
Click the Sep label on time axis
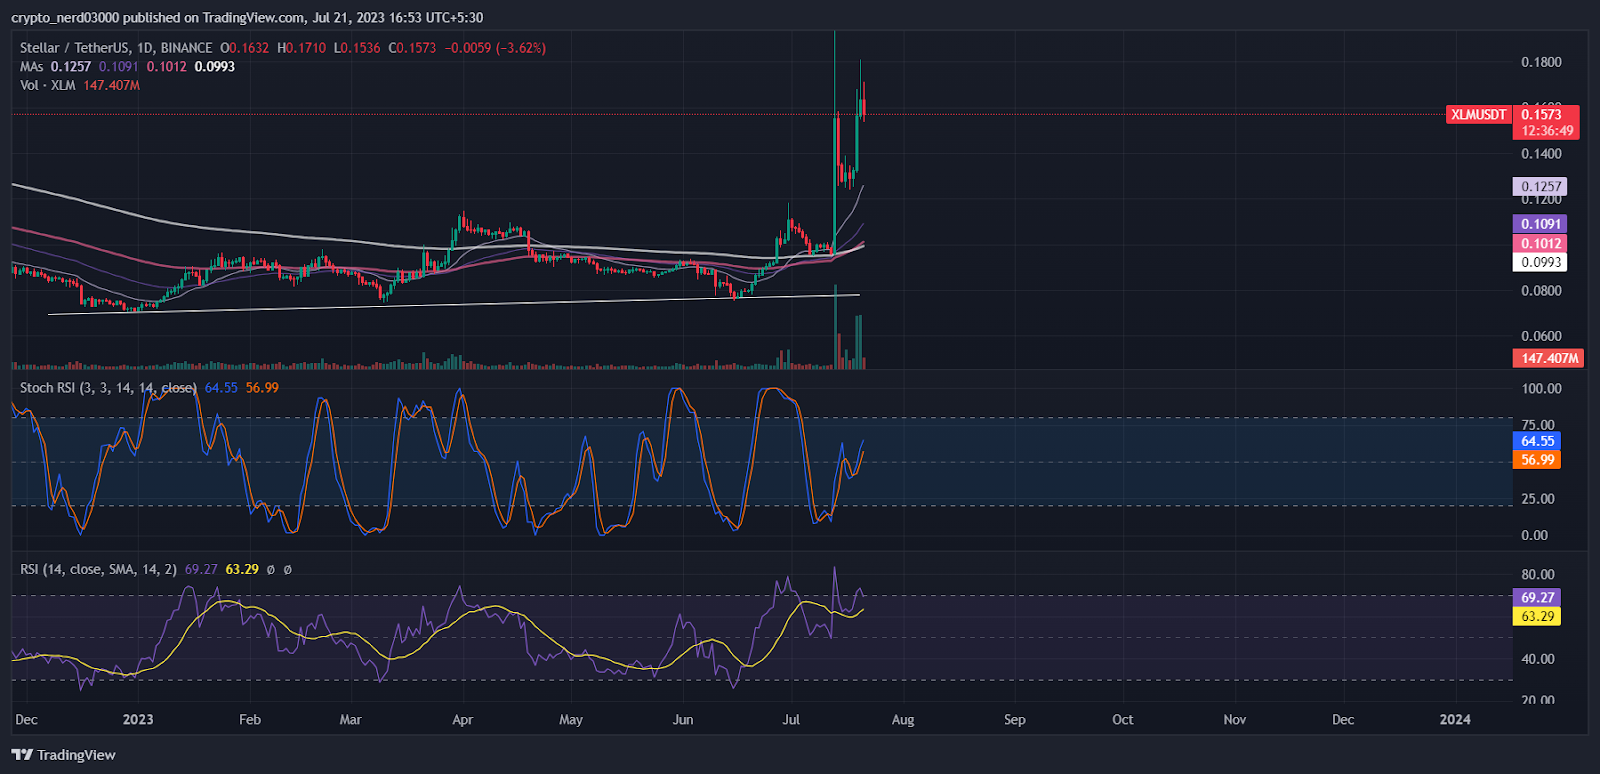pos(1015,720)
